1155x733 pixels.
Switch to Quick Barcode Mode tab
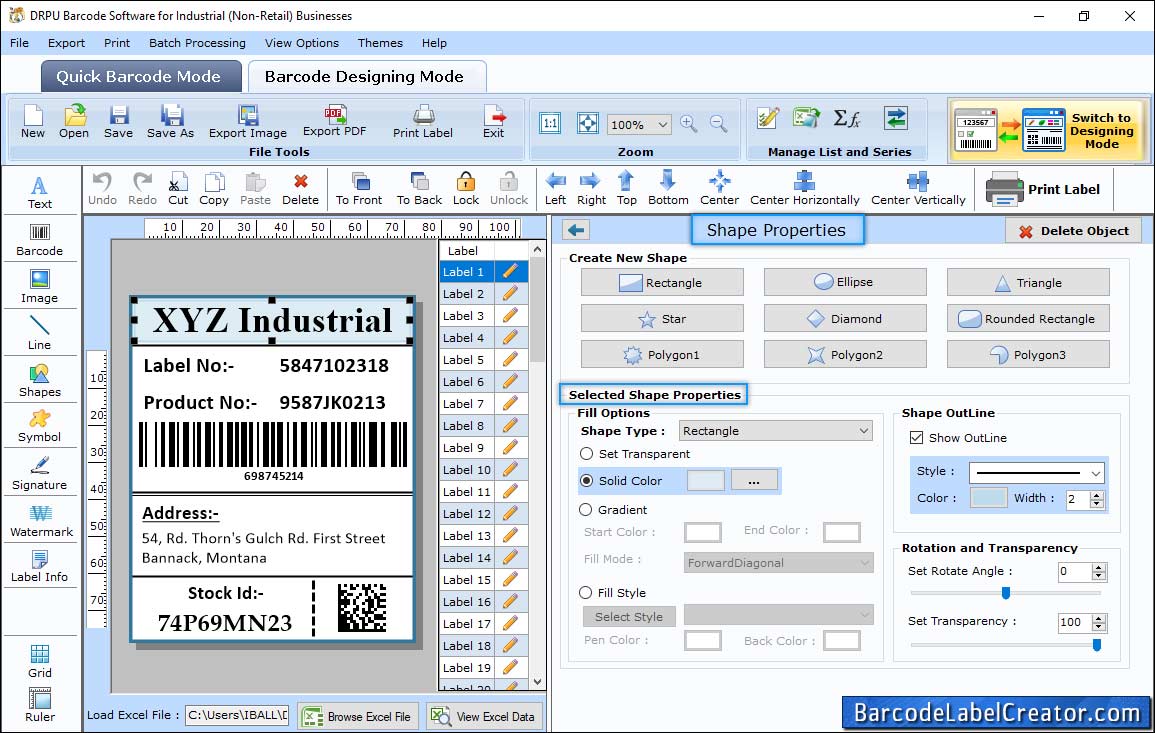pos(140,77)
